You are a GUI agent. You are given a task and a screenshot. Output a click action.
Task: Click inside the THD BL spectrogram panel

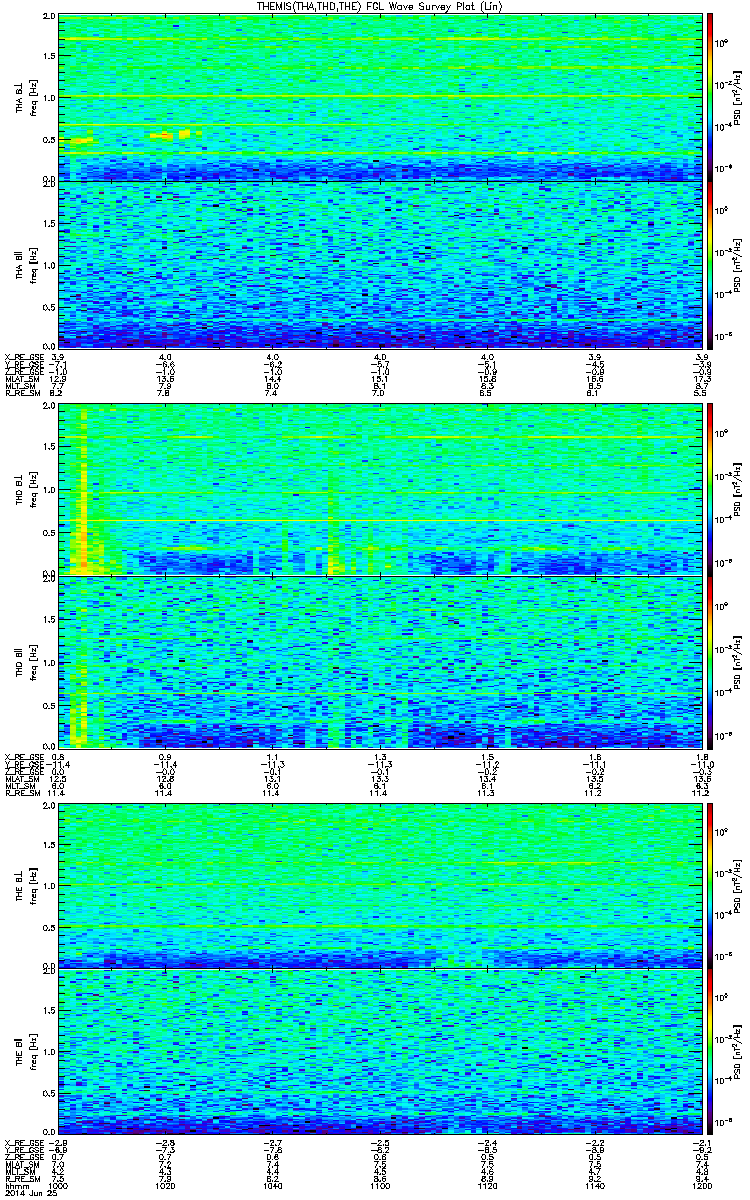pos(379,490)
